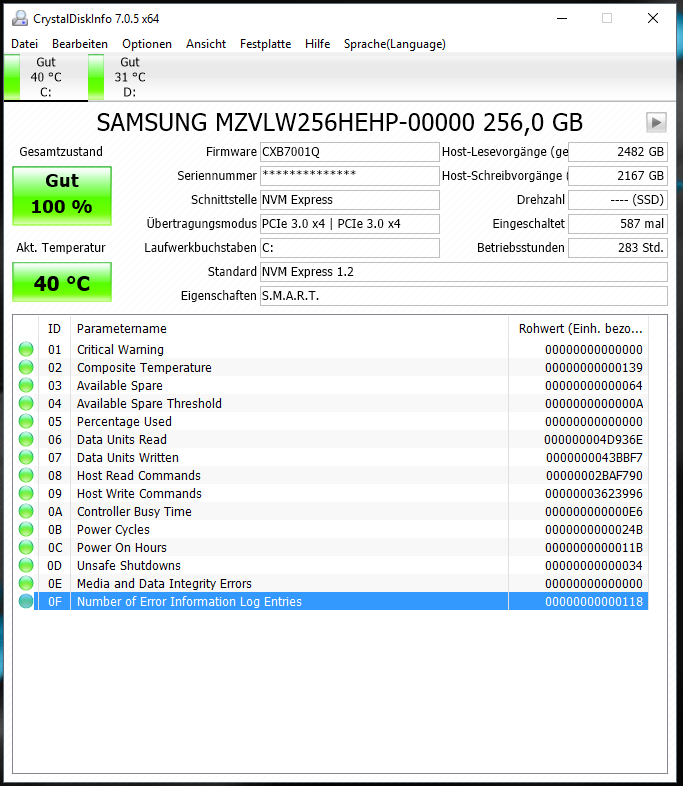The image size is (683, 786).
Task: Click the green status icon for Data Units Read
Action: click(x=26, y=440)
